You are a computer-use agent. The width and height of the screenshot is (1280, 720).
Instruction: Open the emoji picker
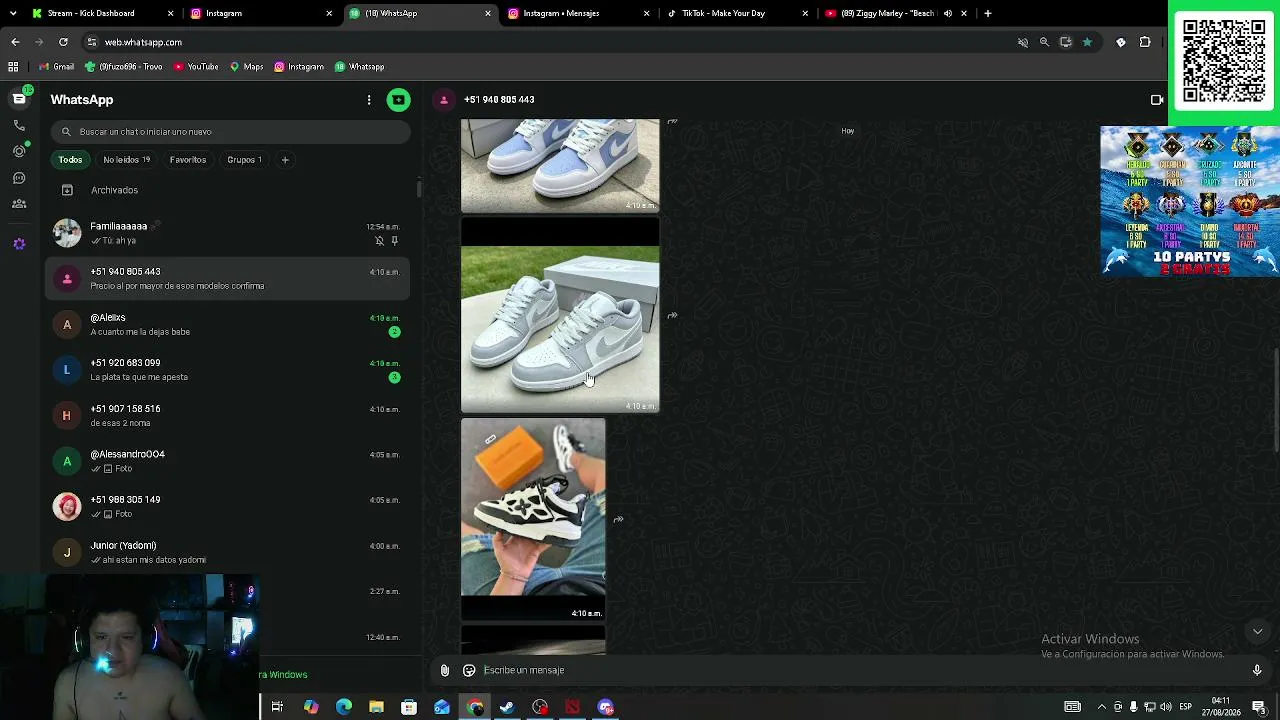[469, 670]
